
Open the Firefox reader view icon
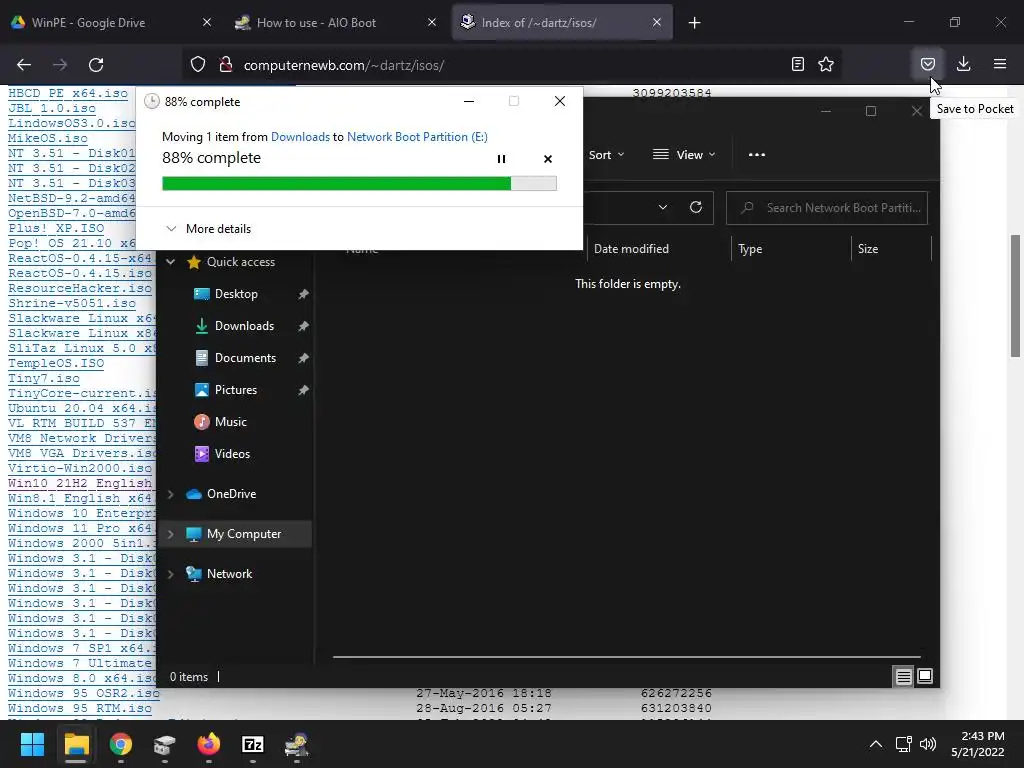tap(797, 64)
